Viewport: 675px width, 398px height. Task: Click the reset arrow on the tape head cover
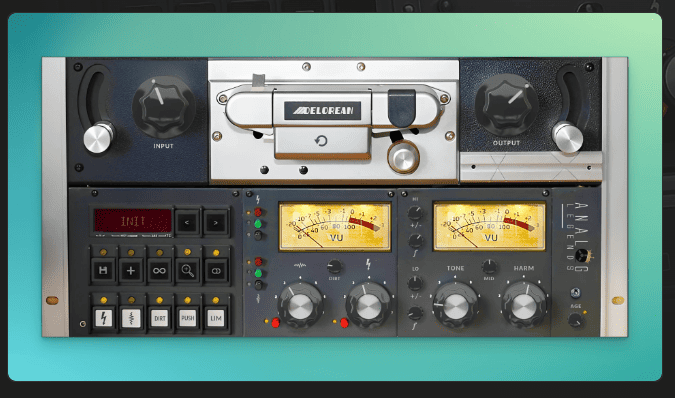click(321, 141)
